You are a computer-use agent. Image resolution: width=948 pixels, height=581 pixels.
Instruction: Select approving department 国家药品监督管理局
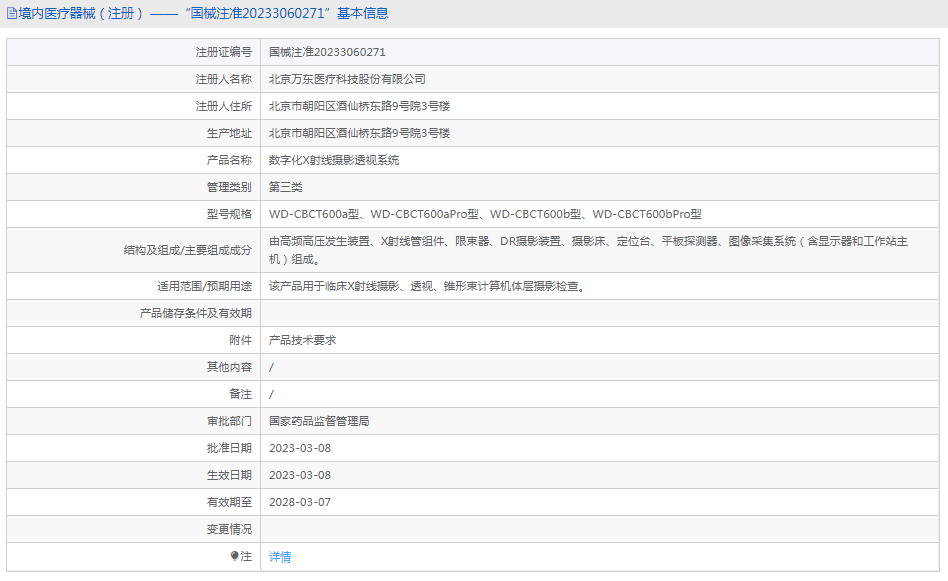point(319,421)
